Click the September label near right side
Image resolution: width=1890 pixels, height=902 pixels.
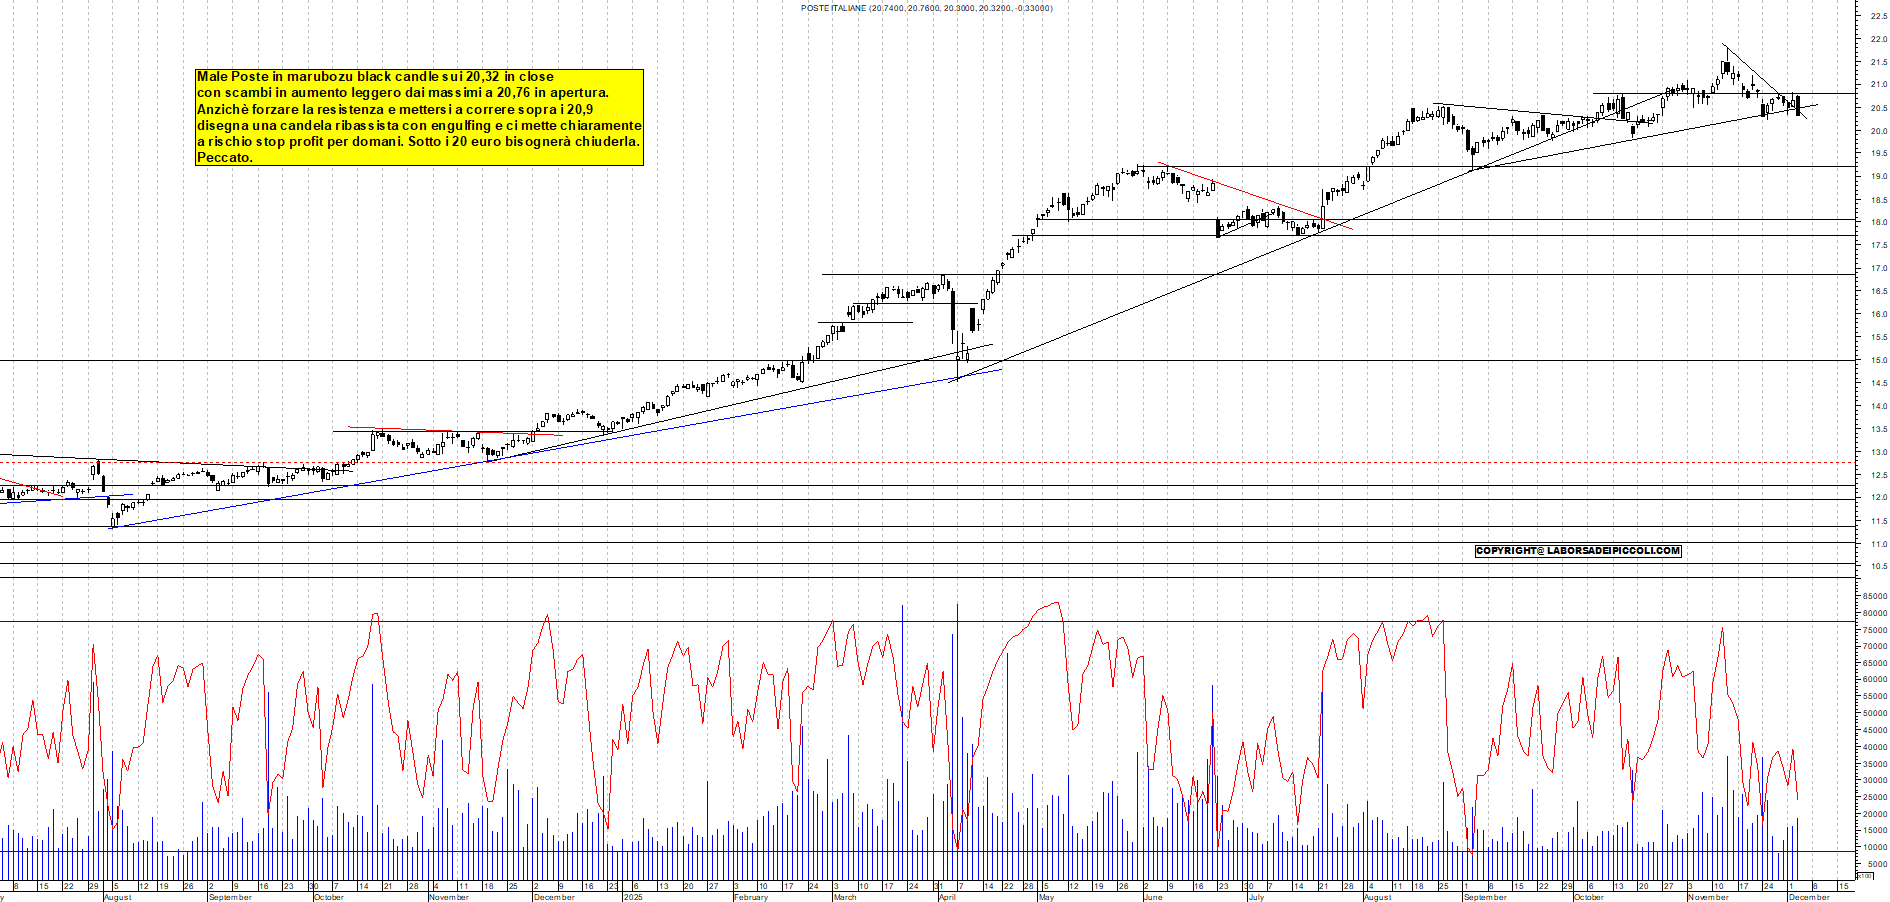point(1485,897)
